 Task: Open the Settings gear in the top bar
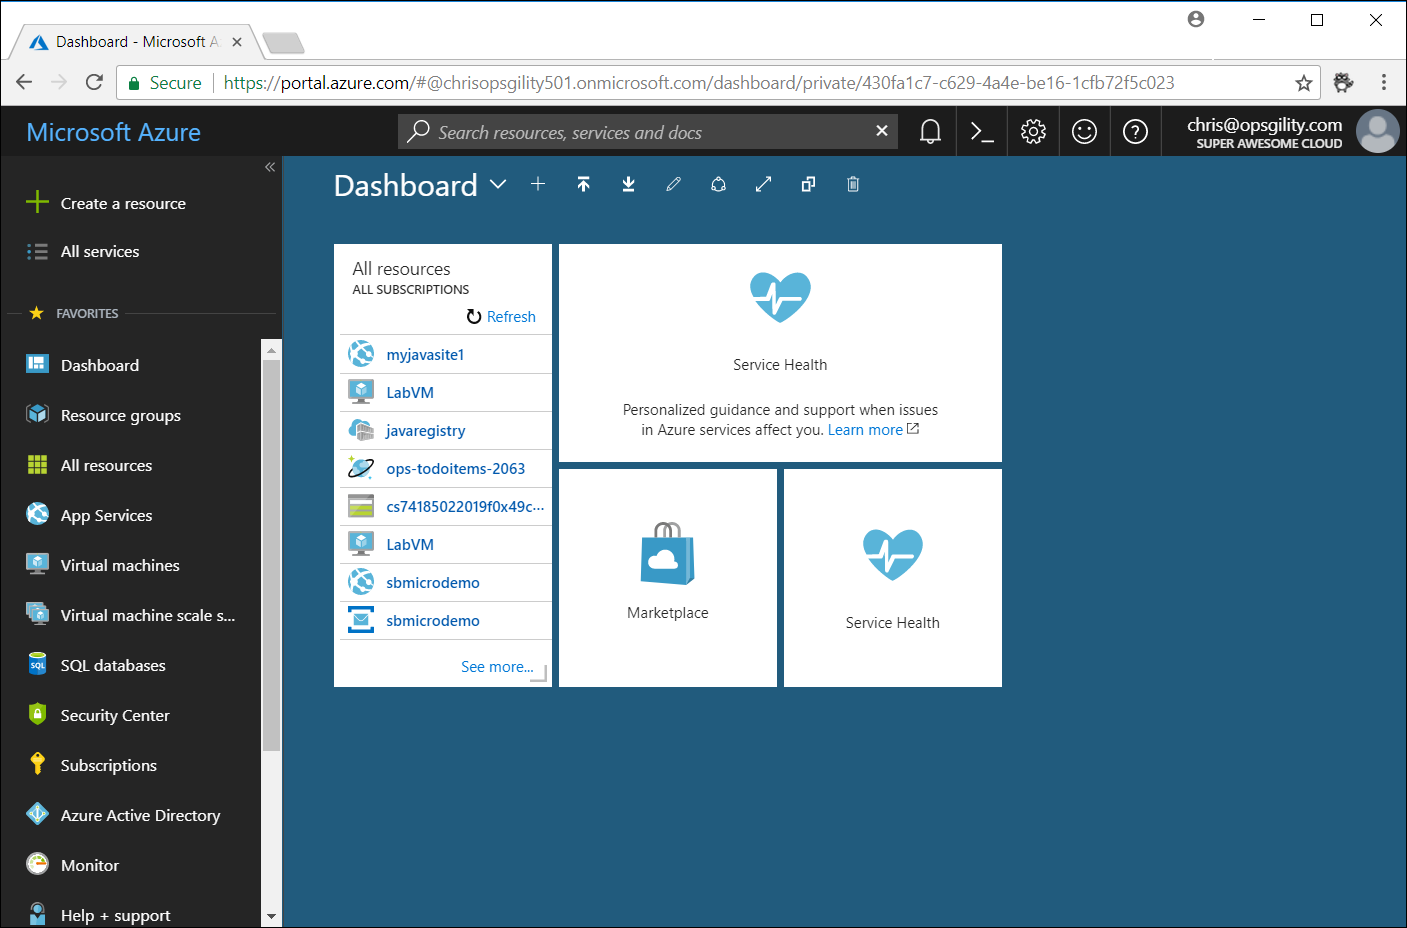click(x=1033, y=131)
